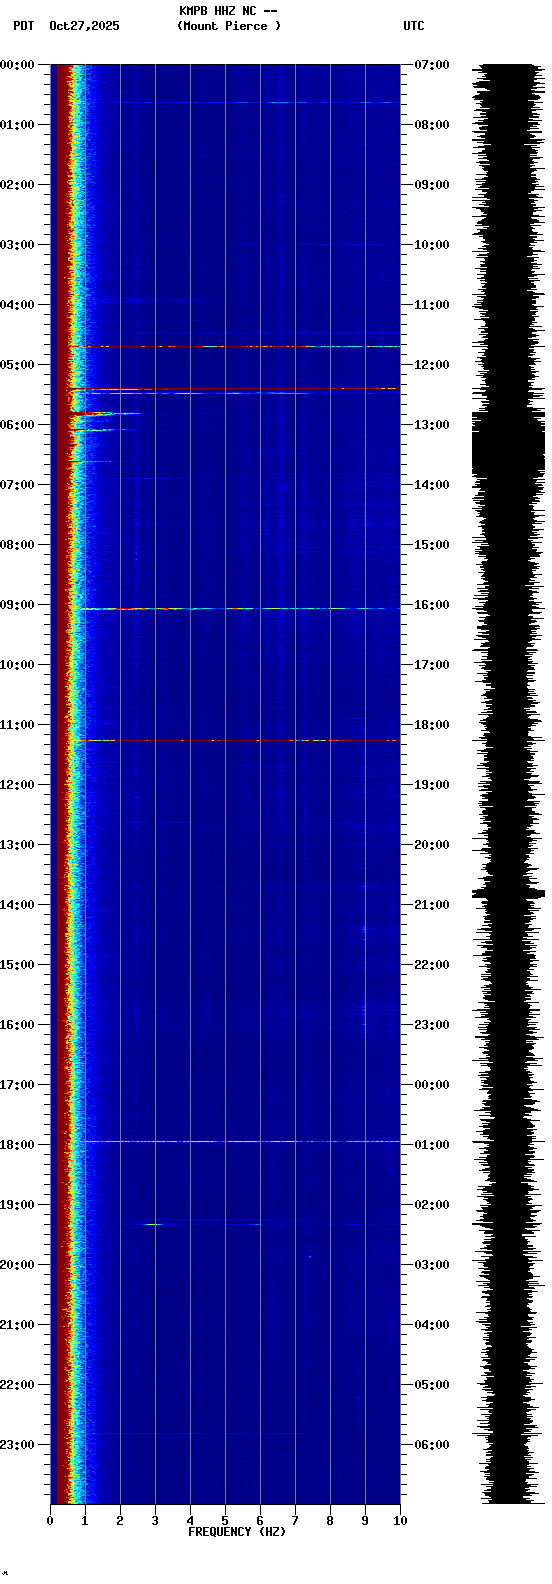The height and width of the screenshot is (1584, 552).
Task: Click the UTC time label '07:00'
Action: coord(432,65)
